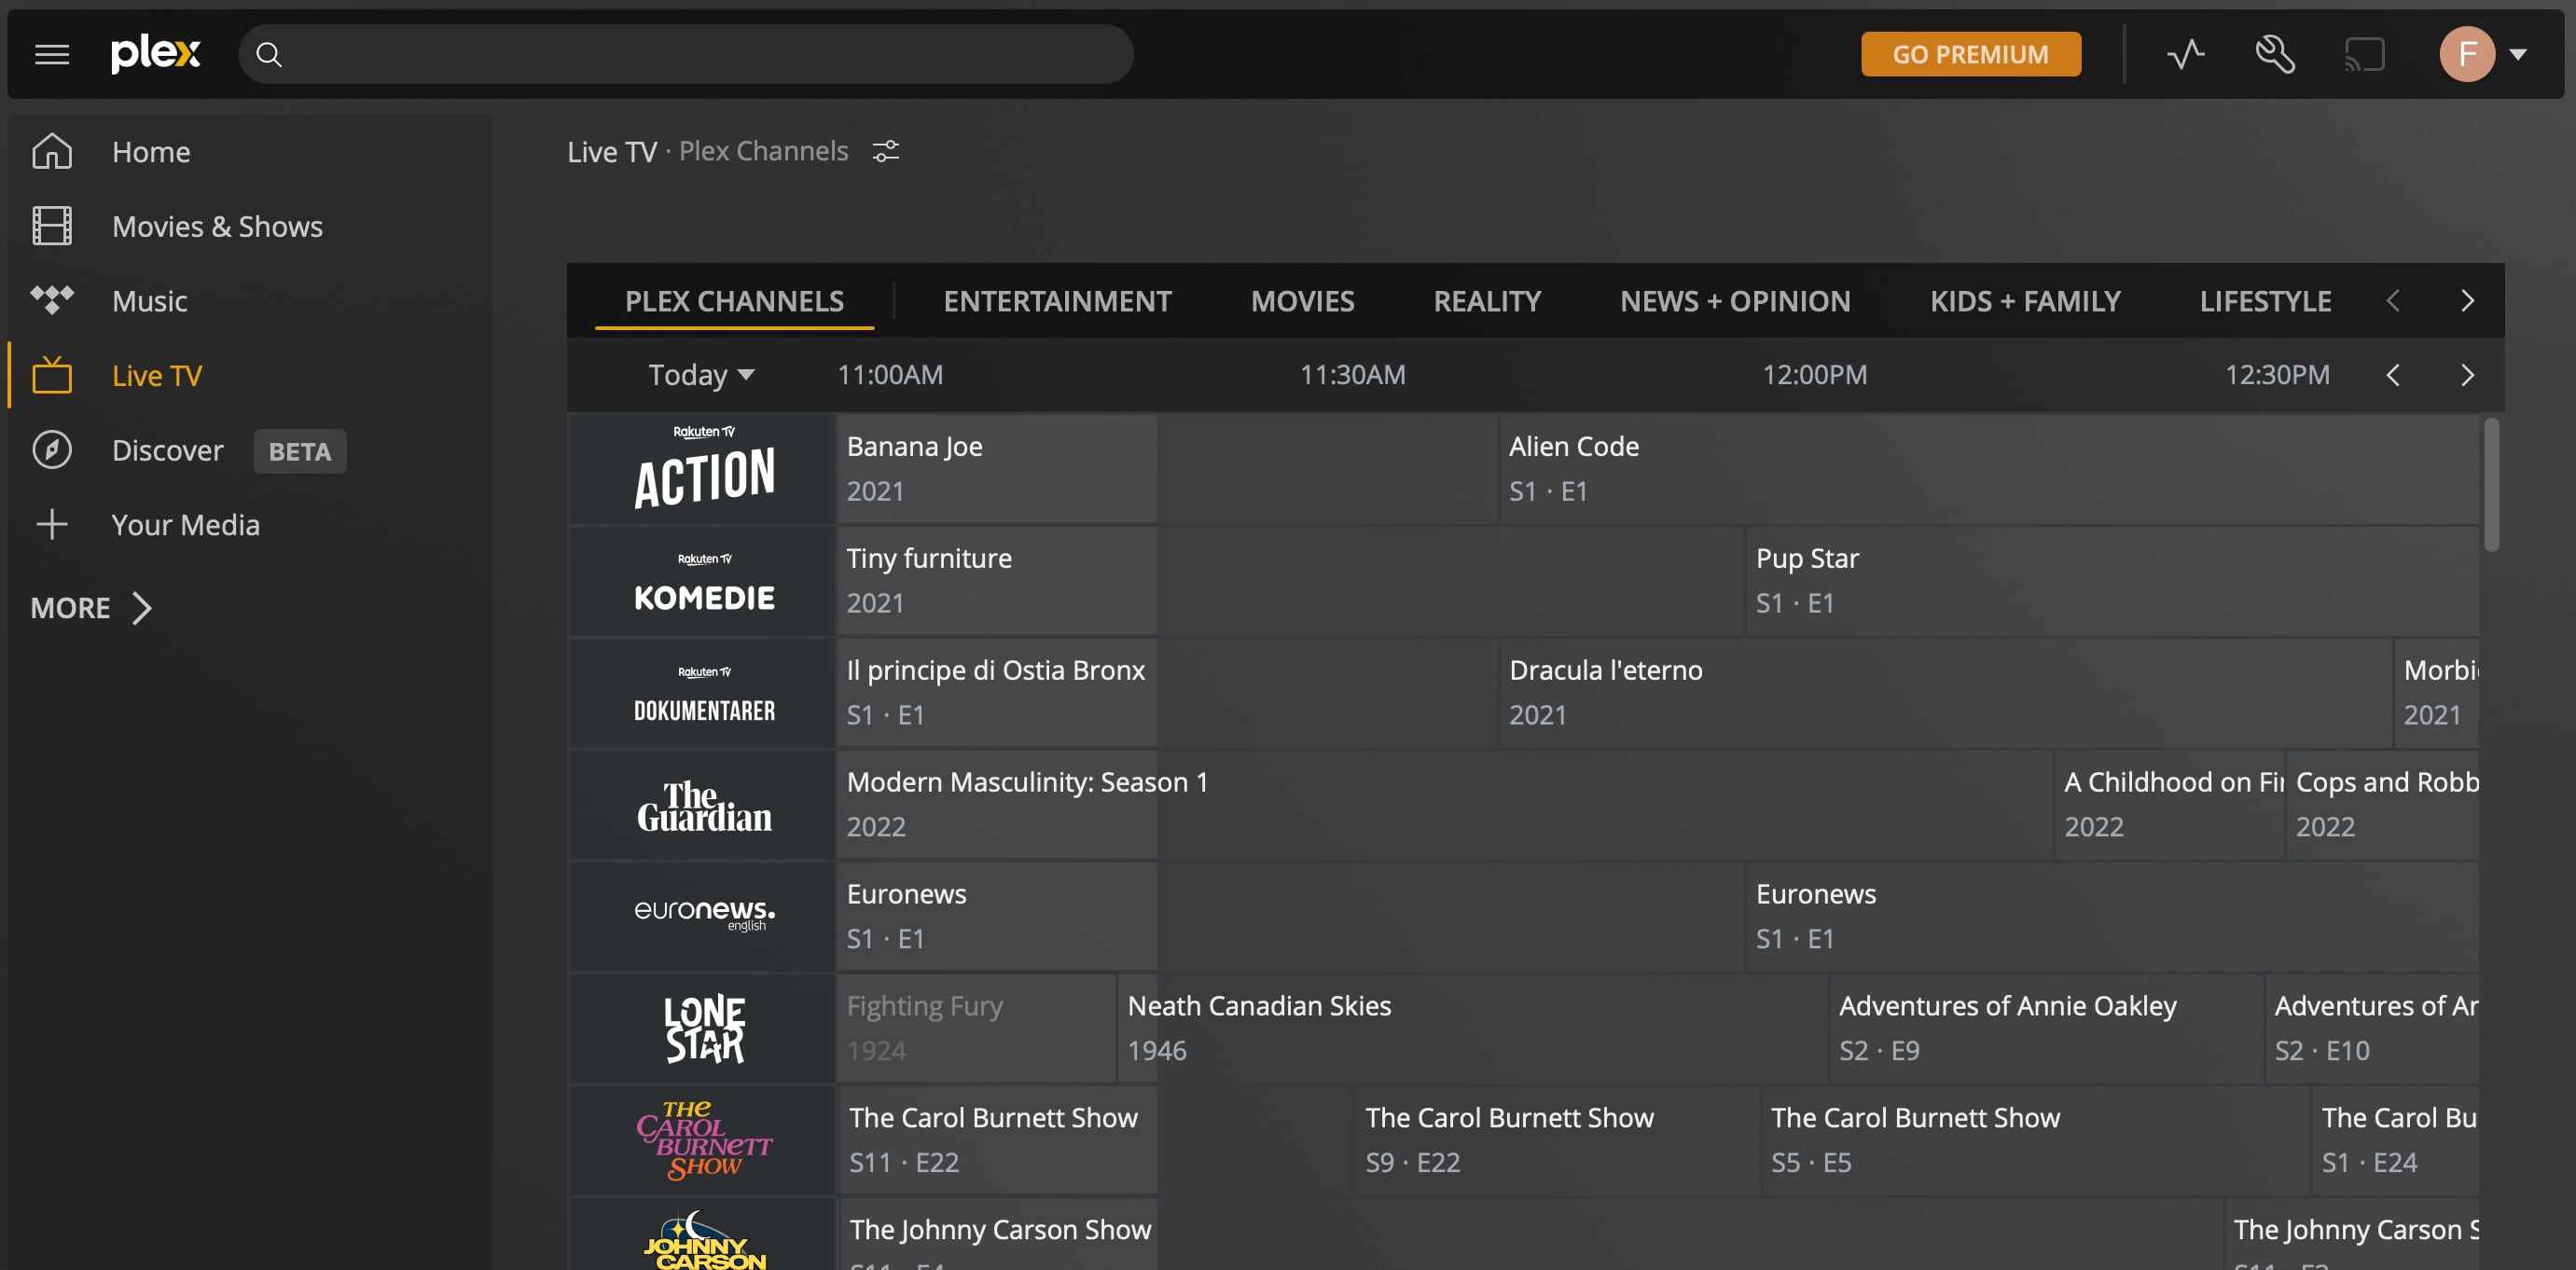The width and height of the screenshot is (2576, 1270).
Task: Open the account avatar F
Action: tap(2467, 54)
